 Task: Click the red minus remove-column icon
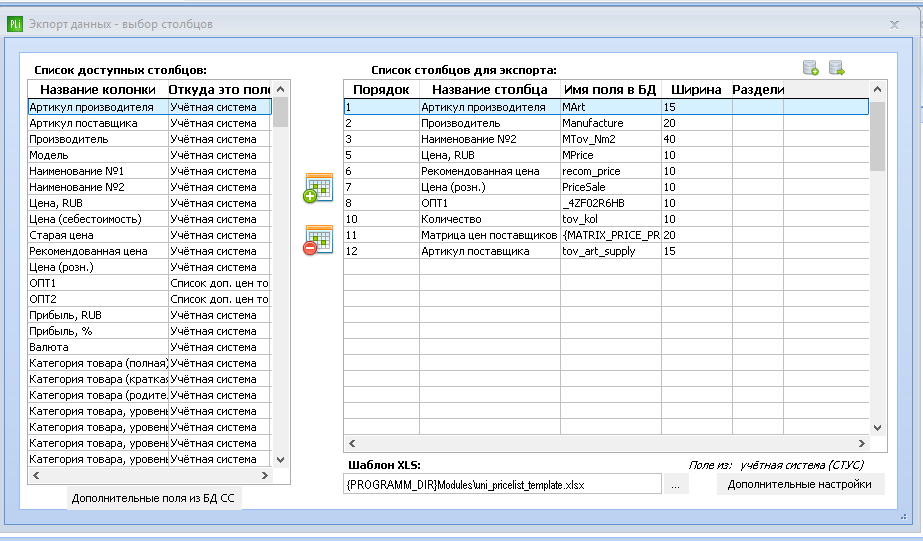coord(318,240)
